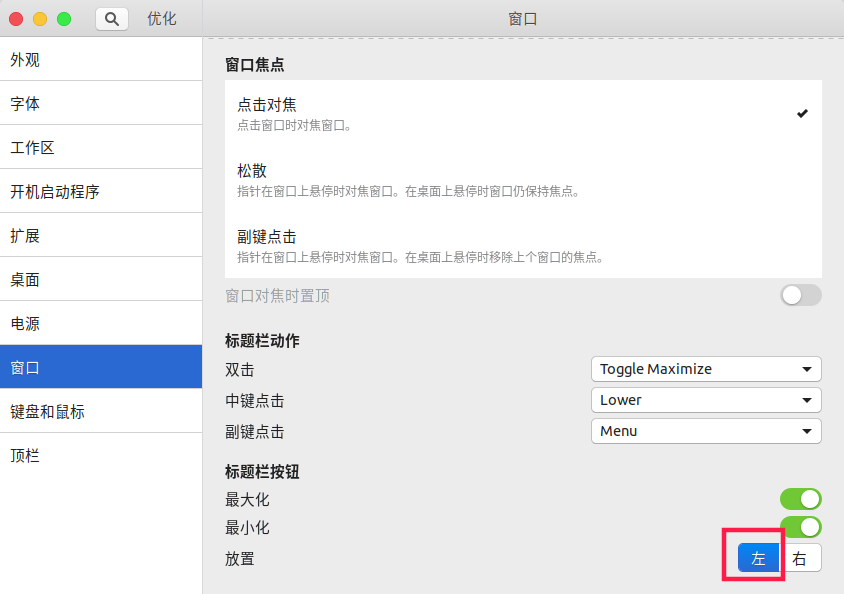Select the 点击对焦 focus mode

[x=523, y=113]
